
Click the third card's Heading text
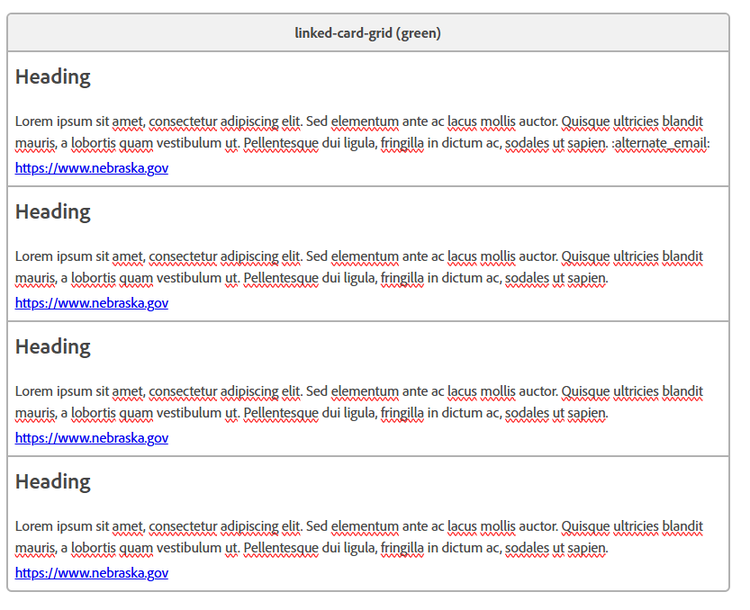pos(52,347)
